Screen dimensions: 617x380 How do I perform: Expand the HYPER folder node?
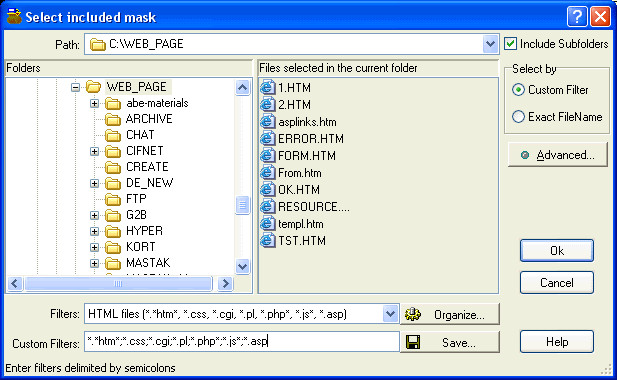tap(94, 231)
